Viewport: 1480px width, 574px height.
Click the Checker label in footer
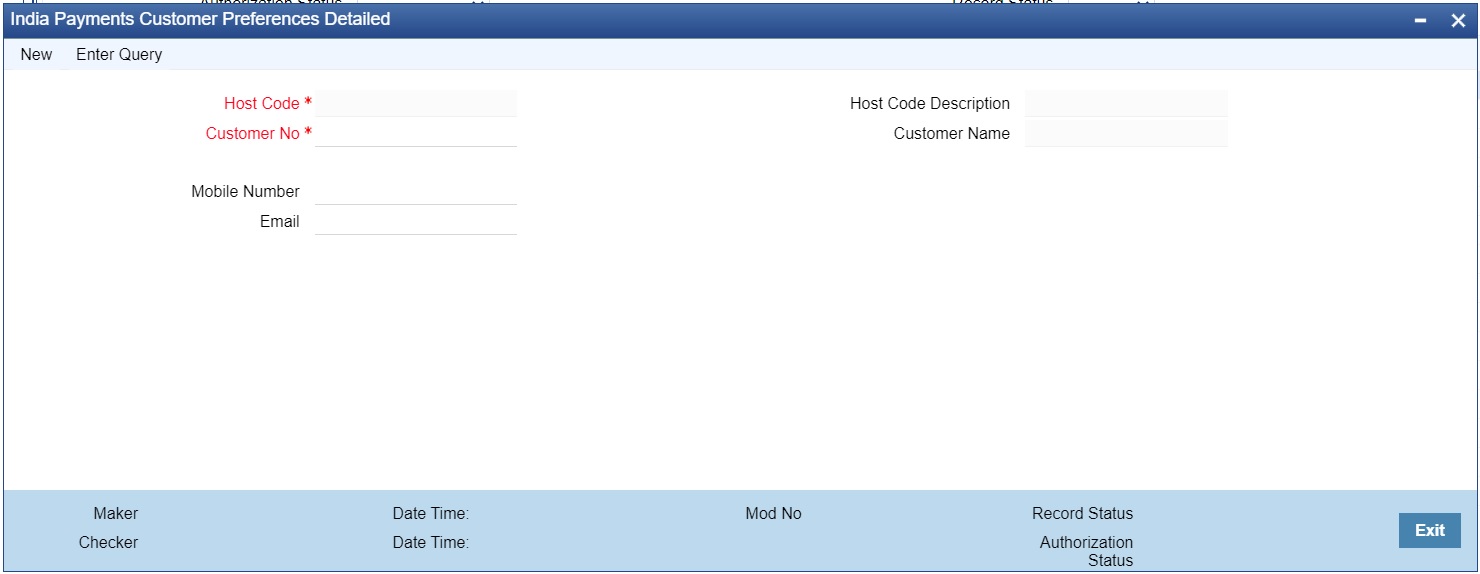click(x=109, y=542)
